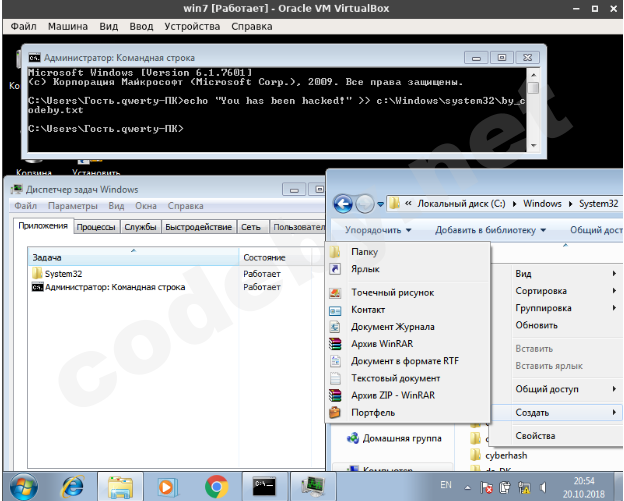The width and height of the screenshot is (624, 501).
Task: Open VirtualBox Устройства menu
Action: tap(192, 26)
